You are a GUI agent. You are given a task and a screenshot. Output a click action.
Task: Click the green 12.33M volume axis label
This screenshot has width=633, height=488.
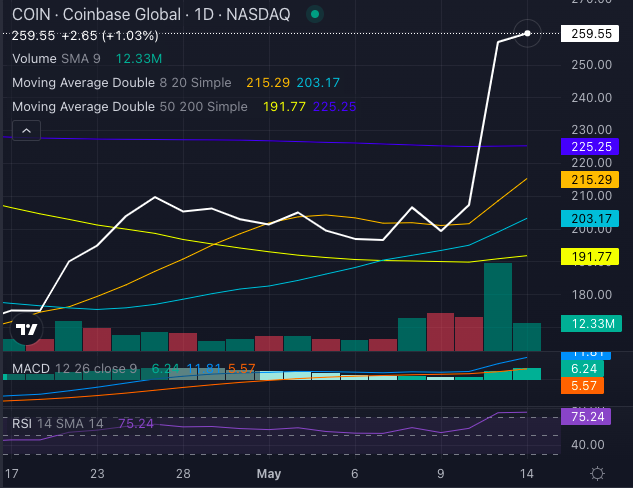point(591,324)
